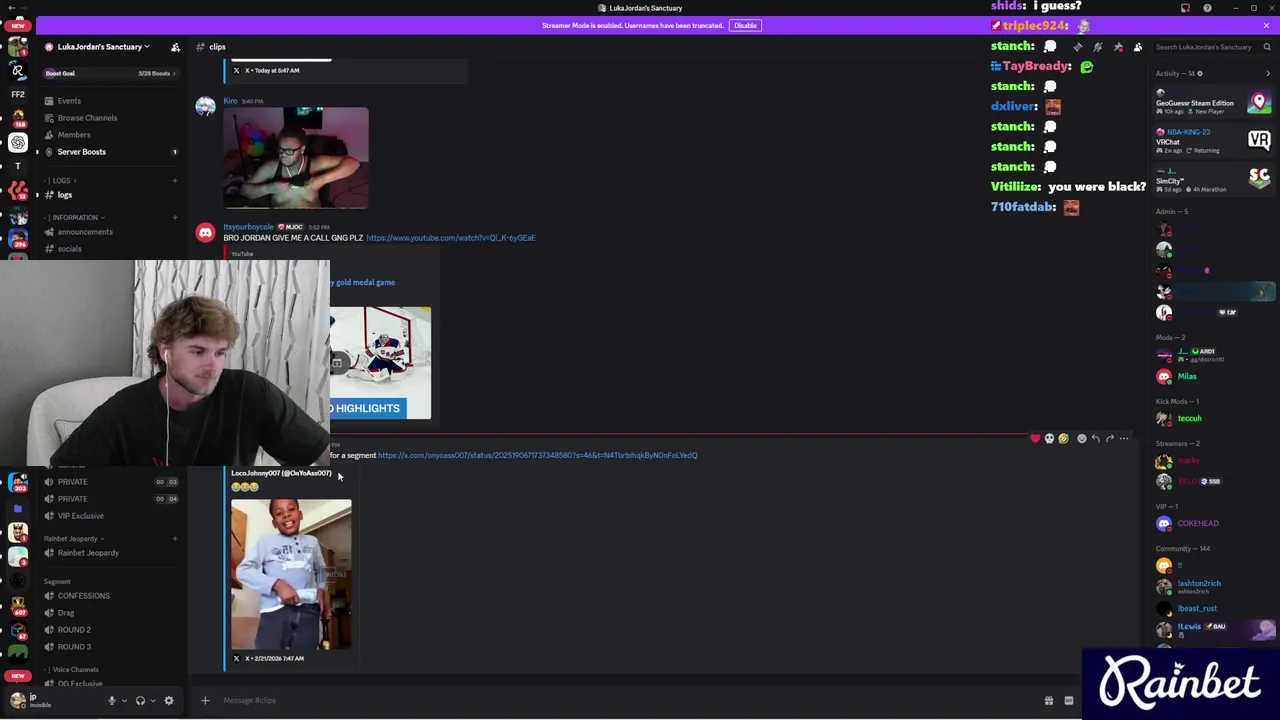Open the inbox icon in title bar
This screenshot has height=720, width=1280.
(x=1186, y=8)
